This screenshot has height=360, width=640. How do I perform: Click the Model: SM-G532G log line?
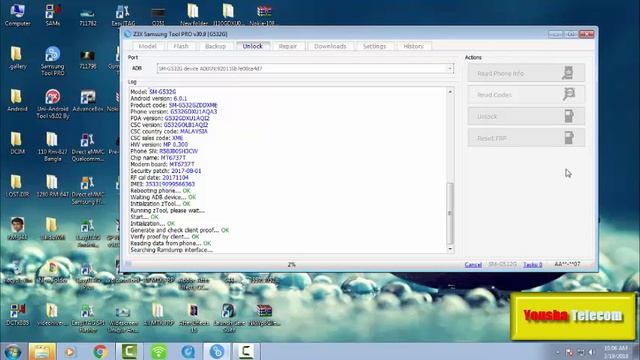click(153, 92)
